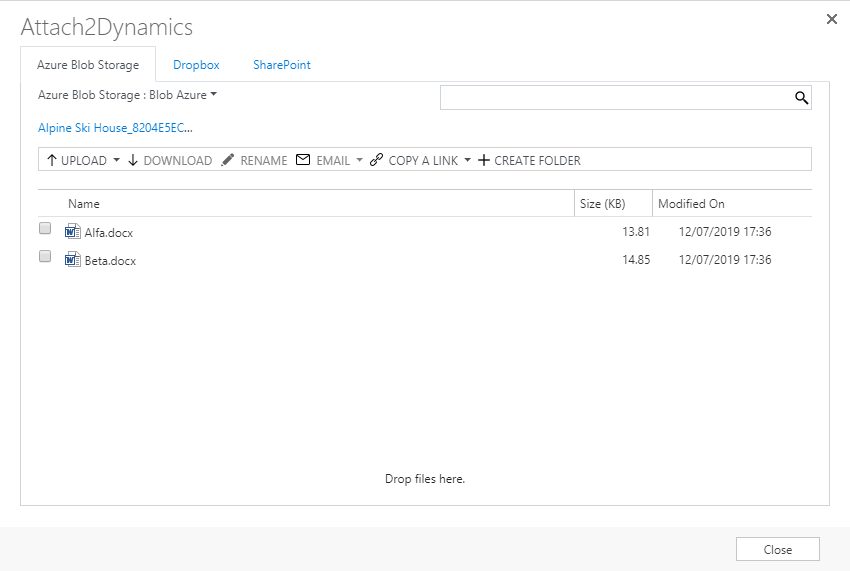This screenshot has width=850, height=571.
Task: Click the EMAIL toolbar label
Action: pos(333,161)
